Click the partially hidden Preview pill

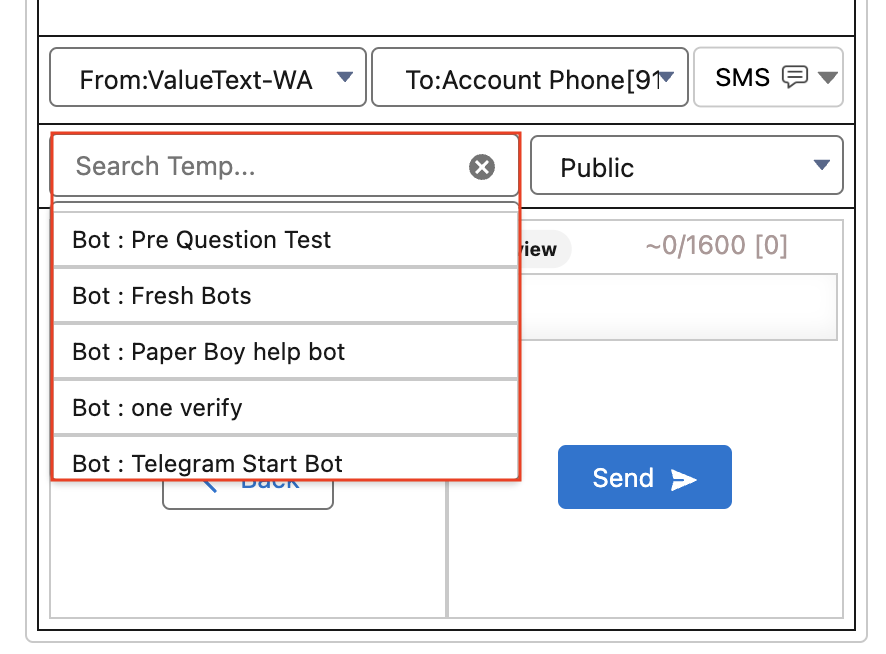[545, 250]
